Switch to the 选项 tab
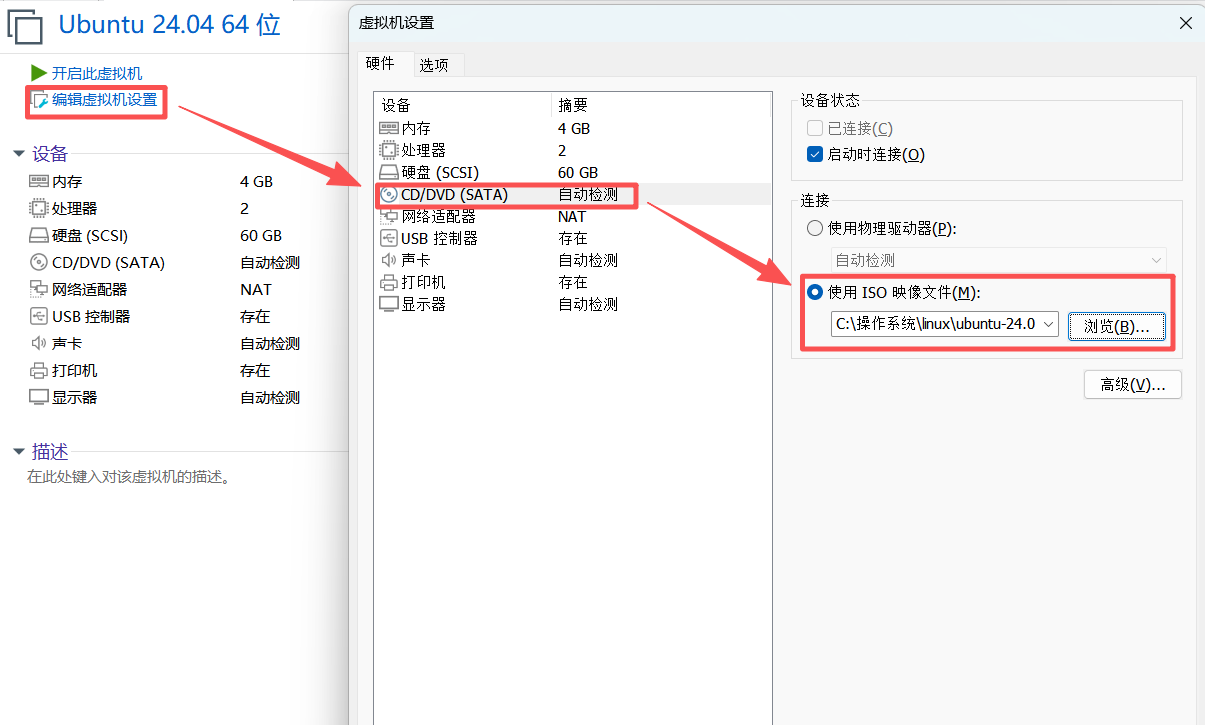The height and width of the screenshot is (725, 1205). click(434, 65)
